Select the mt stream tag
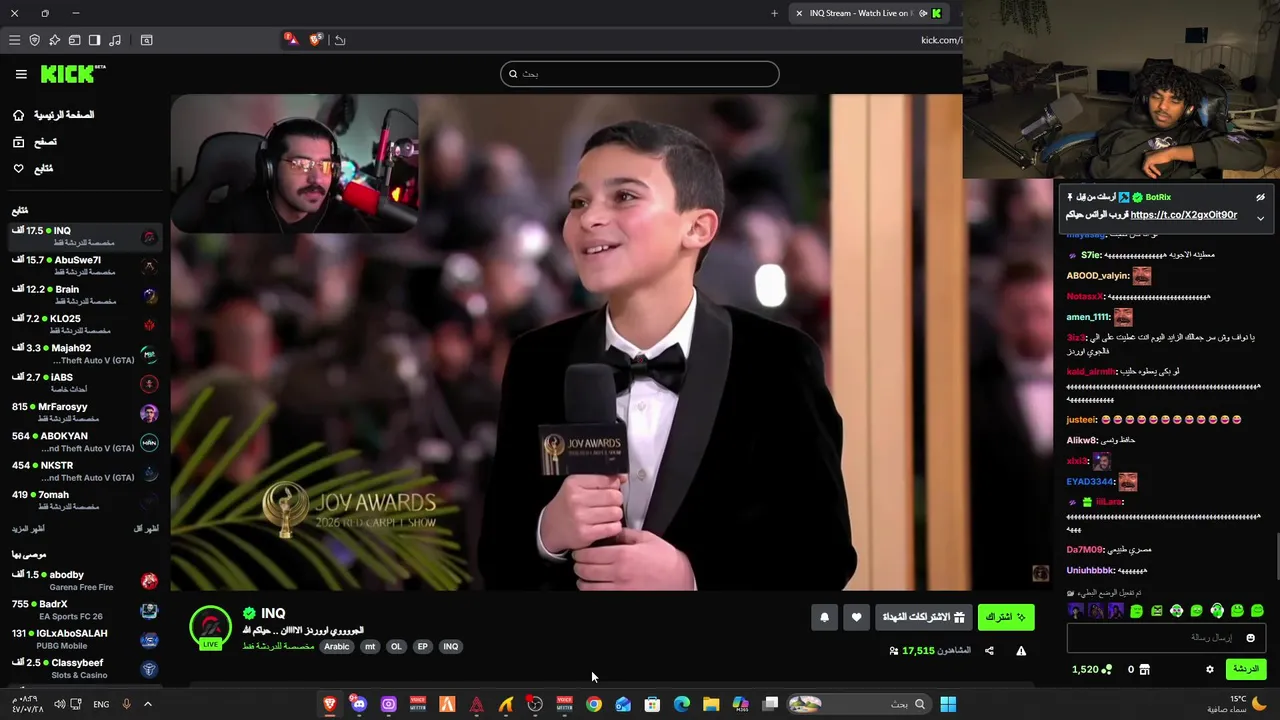The width and height of the screenshot is (1280, 720). pos(370,646)
